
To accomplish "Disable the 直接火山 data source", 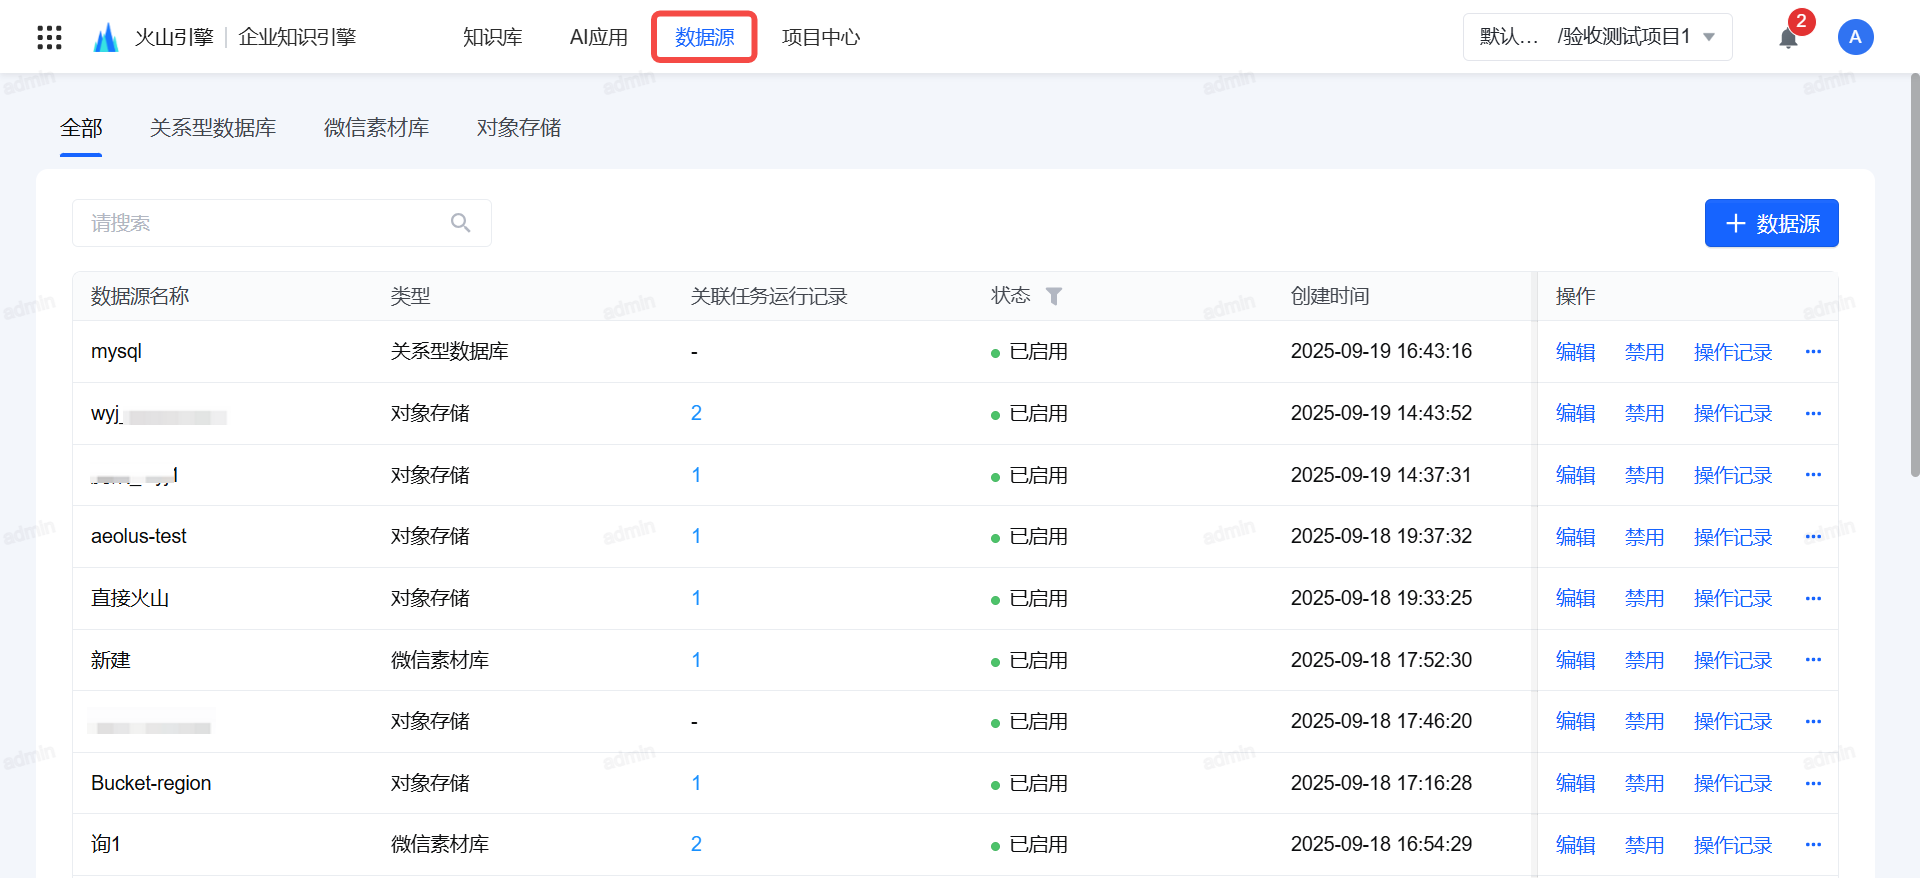I will [x=1644, y=599].
